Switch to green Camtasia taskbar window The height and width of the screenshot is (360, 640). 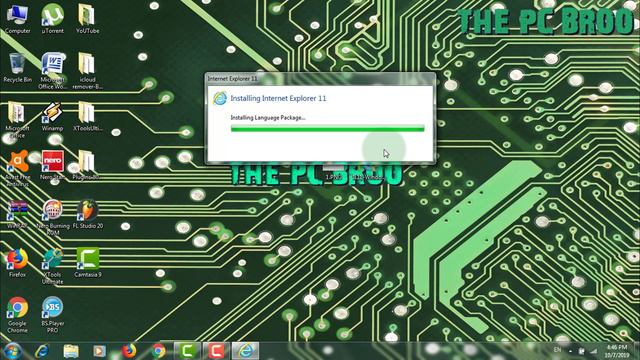click(187, 351)
